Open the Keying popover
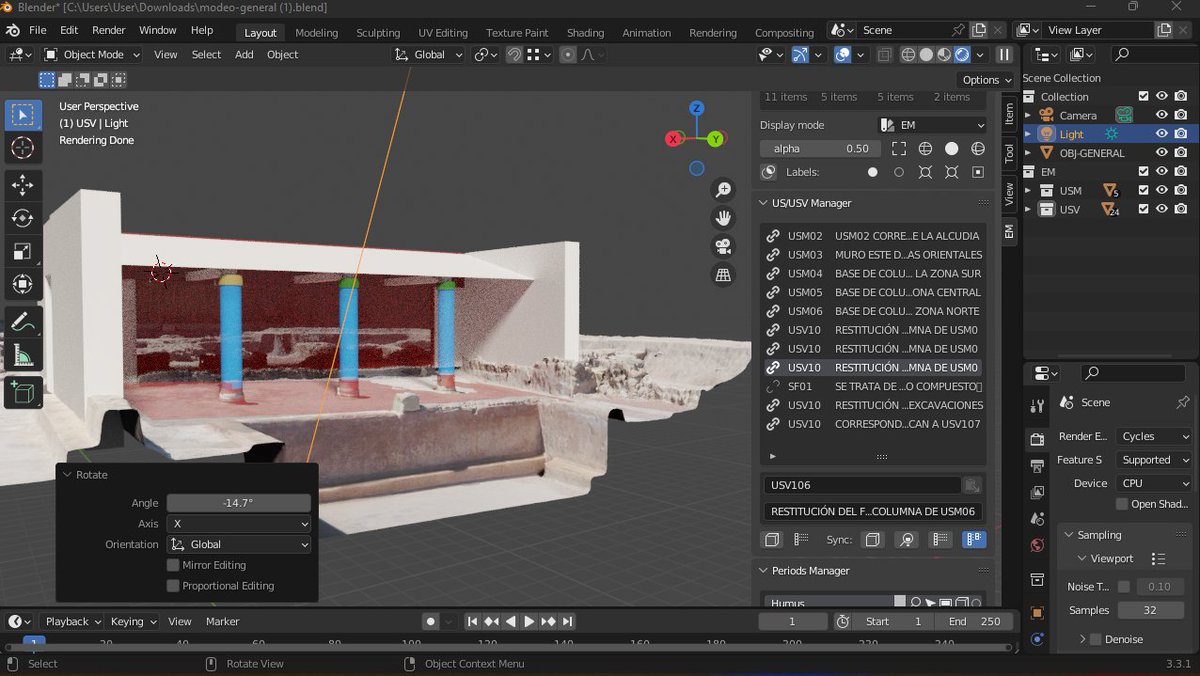 133,621
